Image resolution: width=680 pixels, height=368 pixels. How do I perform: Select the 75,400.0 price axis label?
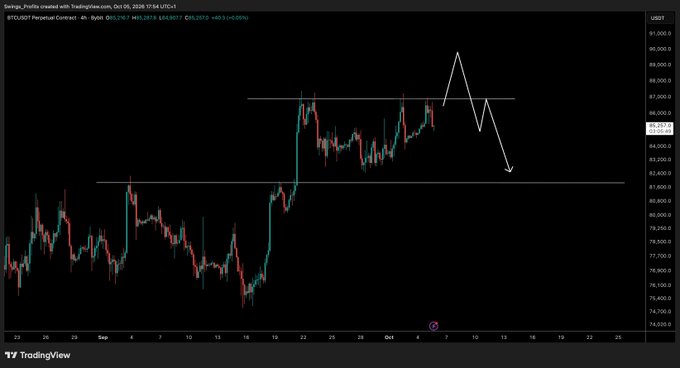pos(660,298)
